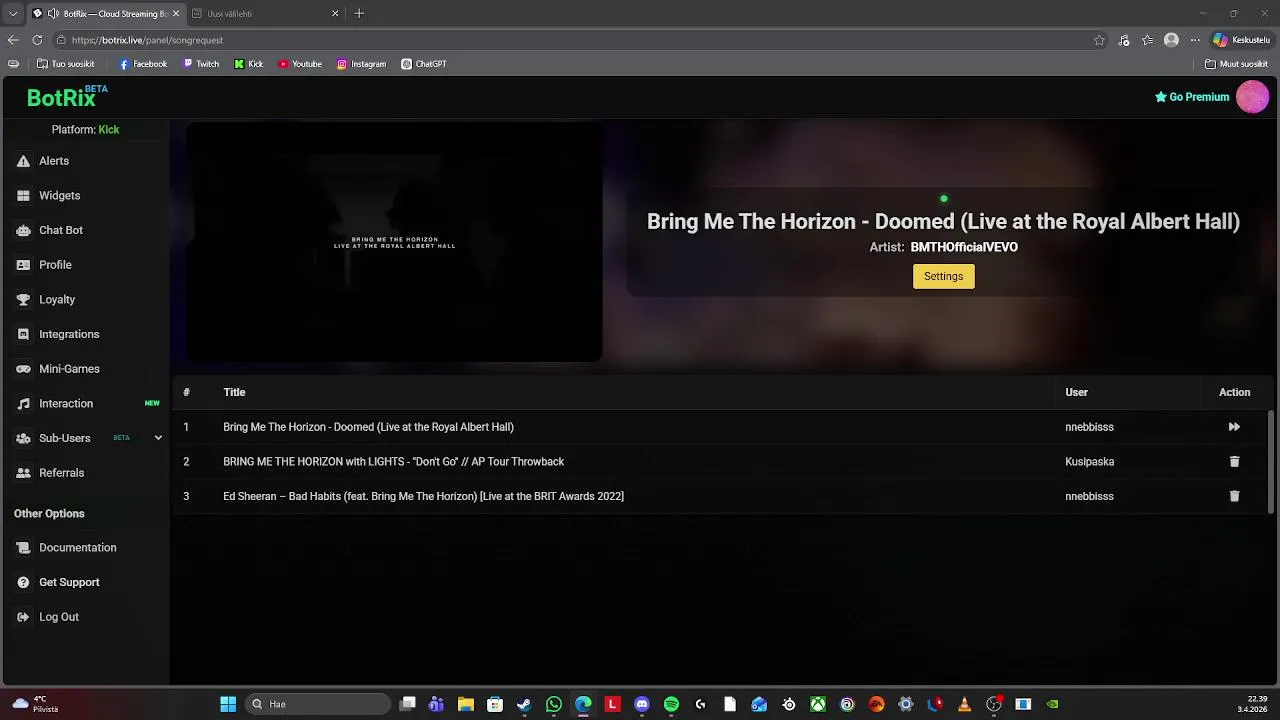Click the Integrations Twitch-style icon
The width and height of the screenshot is (1280, 720).
pyautogui.click(x=23, y=334)
